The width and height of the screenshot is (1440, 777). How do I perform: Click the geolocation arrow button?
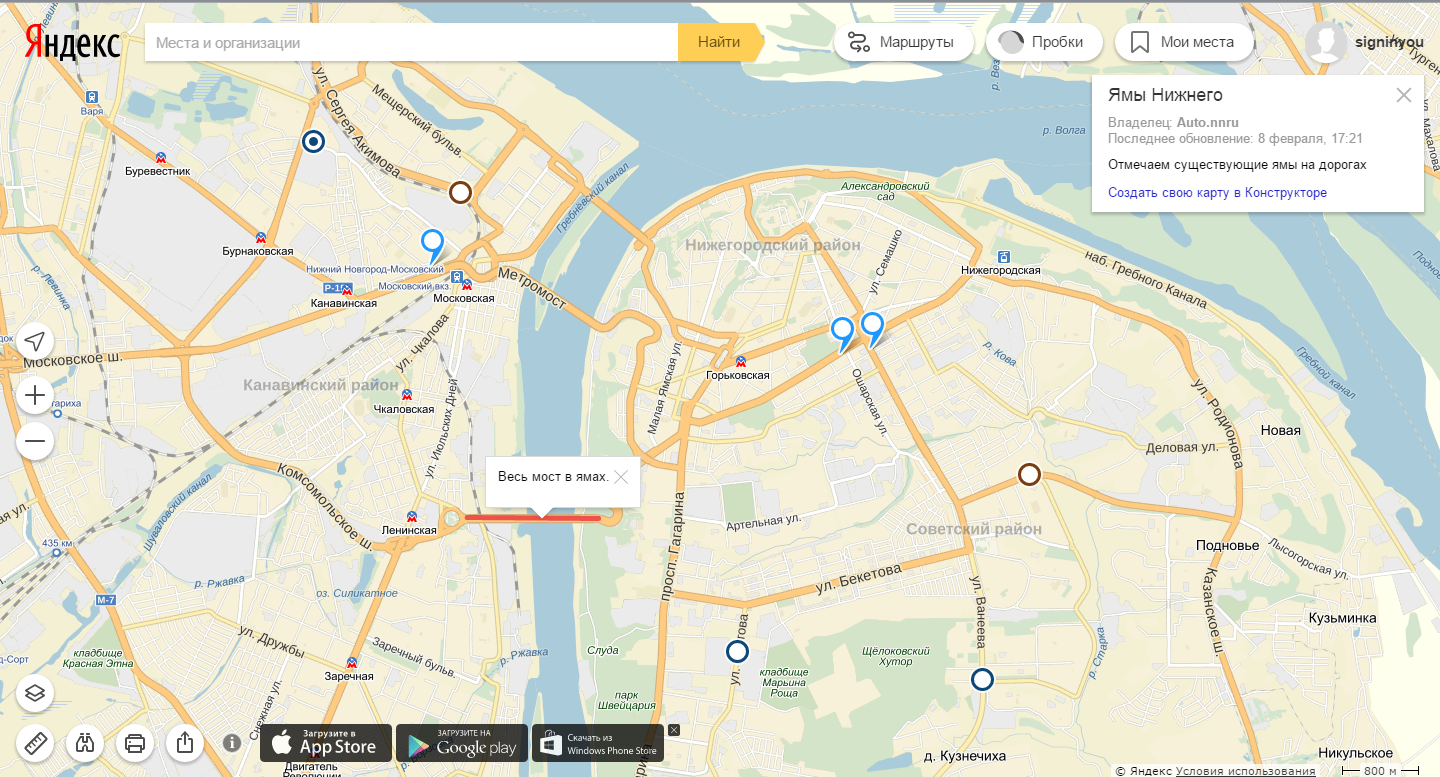point(35,340)
